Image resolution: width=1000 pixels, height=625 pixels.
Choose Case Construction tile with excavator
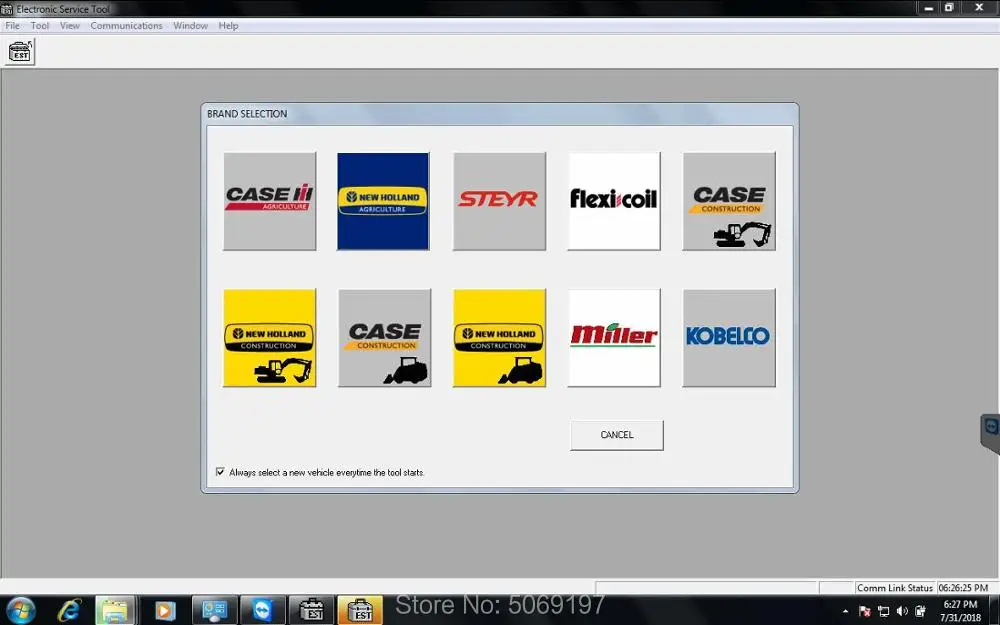point(729,201)
